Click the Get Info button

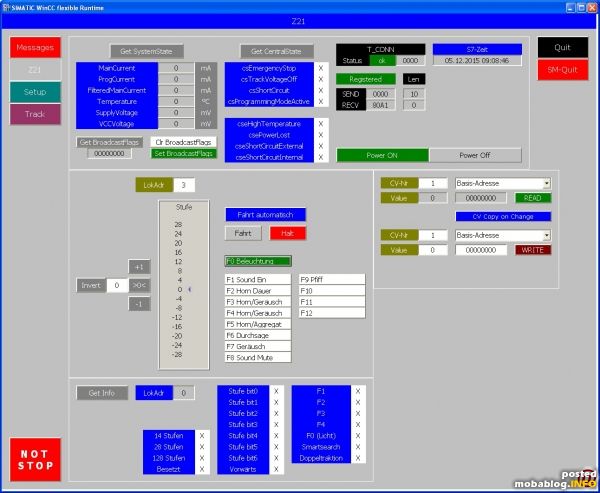coord(102,393)
